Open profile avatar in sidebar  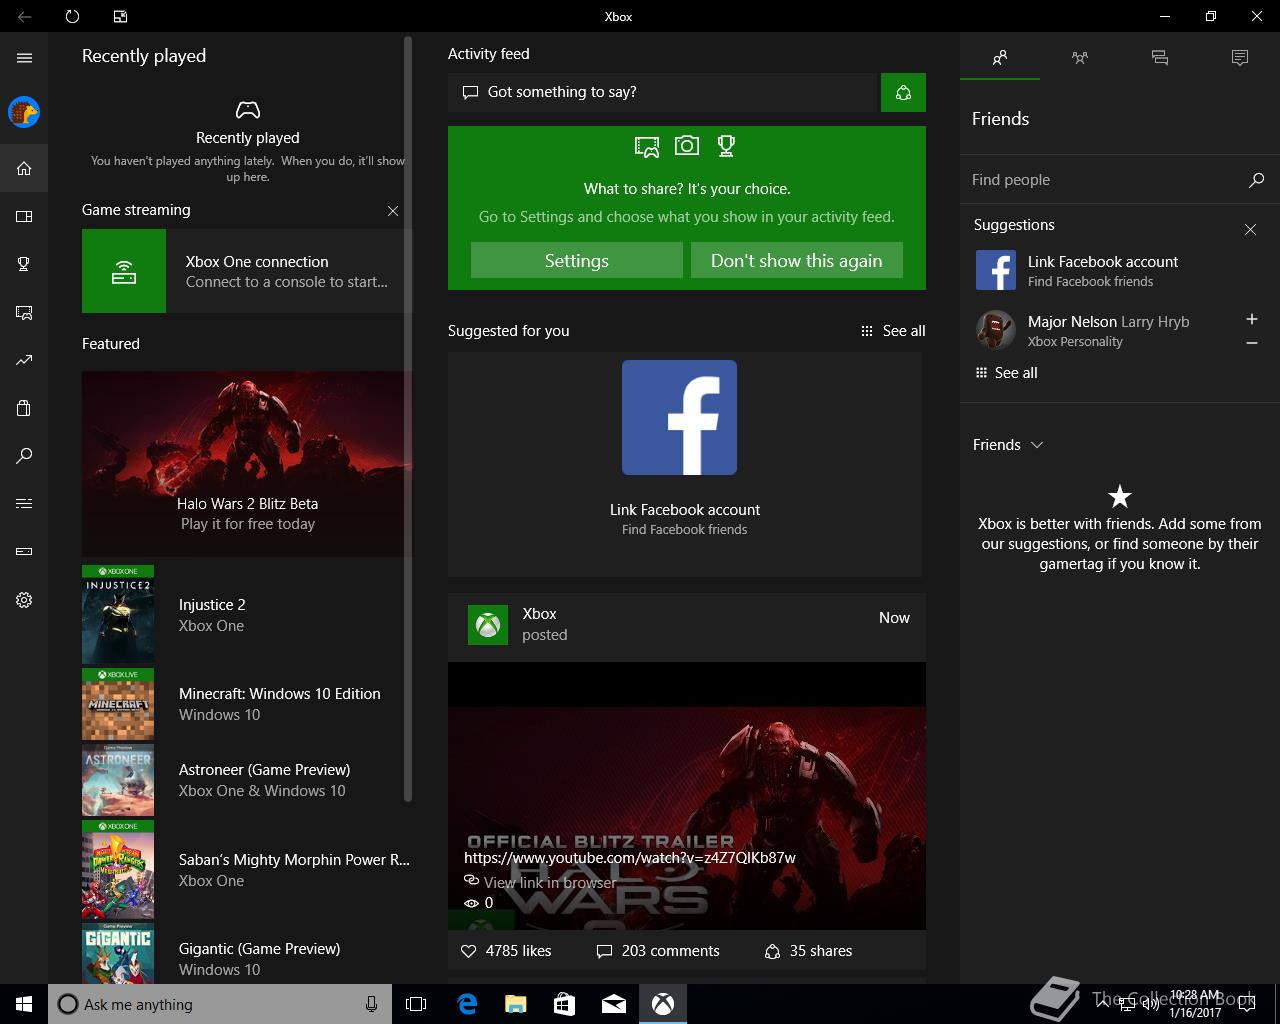point(24,112)
